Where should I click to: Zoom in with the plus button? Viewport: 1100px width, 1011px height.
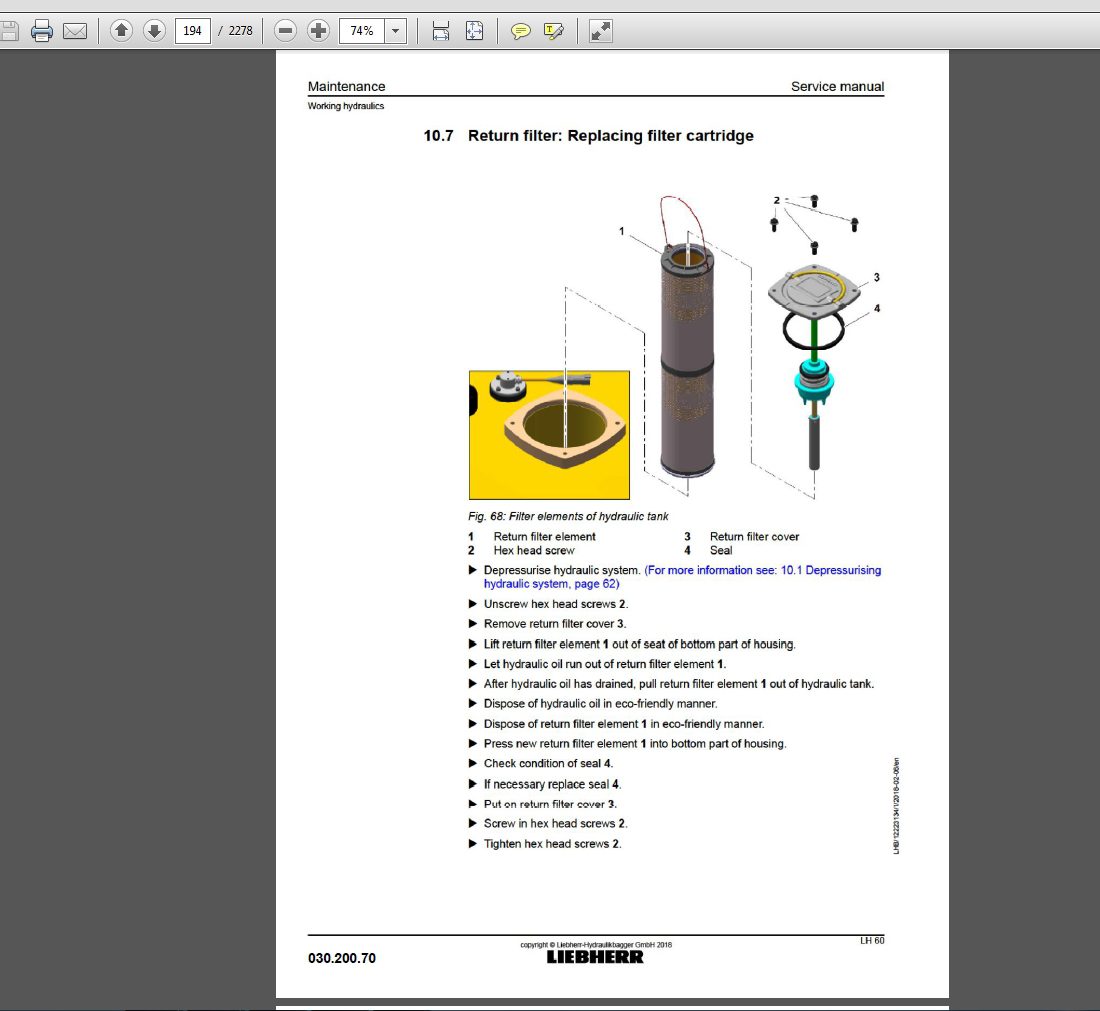pos(318,31)
